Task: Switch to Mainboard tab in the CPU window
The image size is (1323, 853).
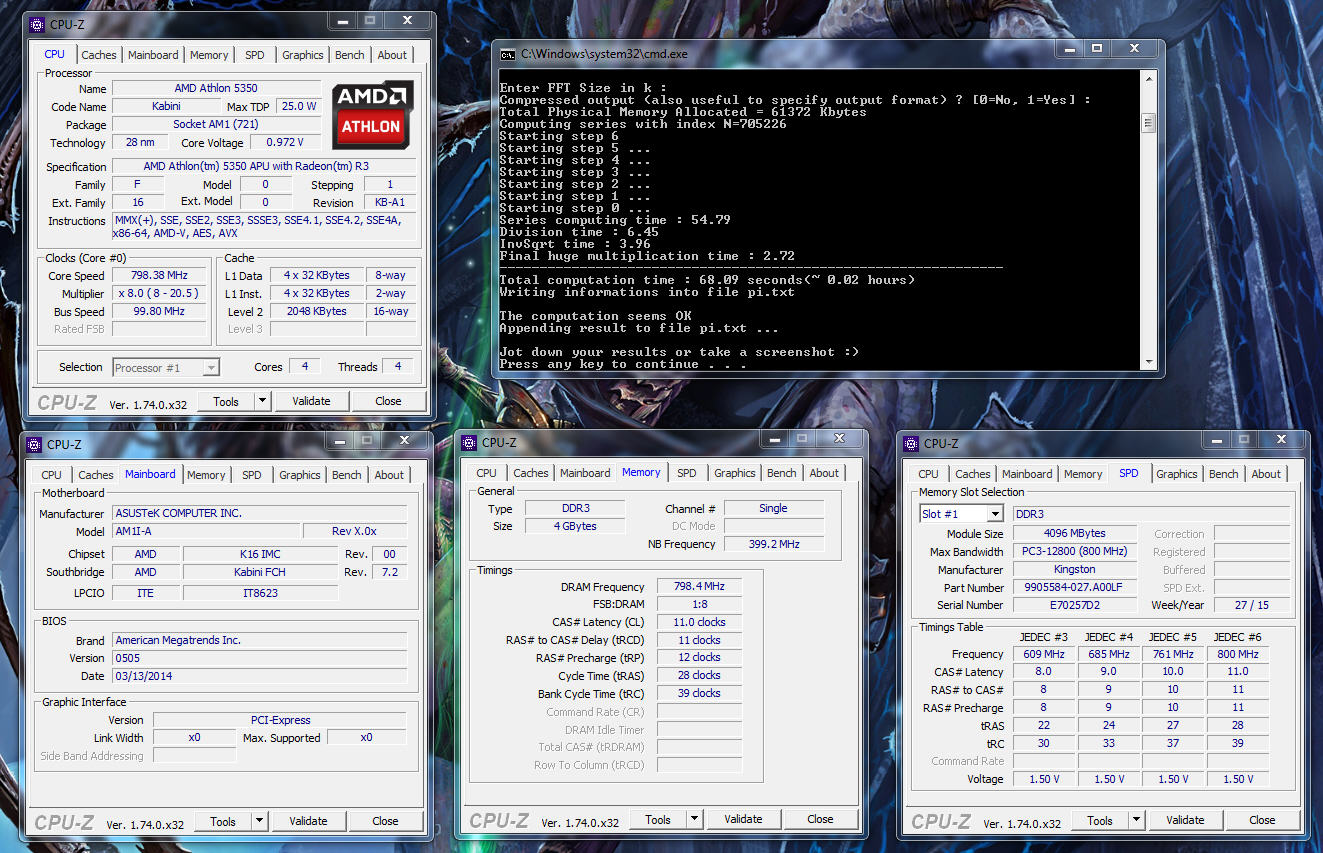Action: (x=153, y=55)
